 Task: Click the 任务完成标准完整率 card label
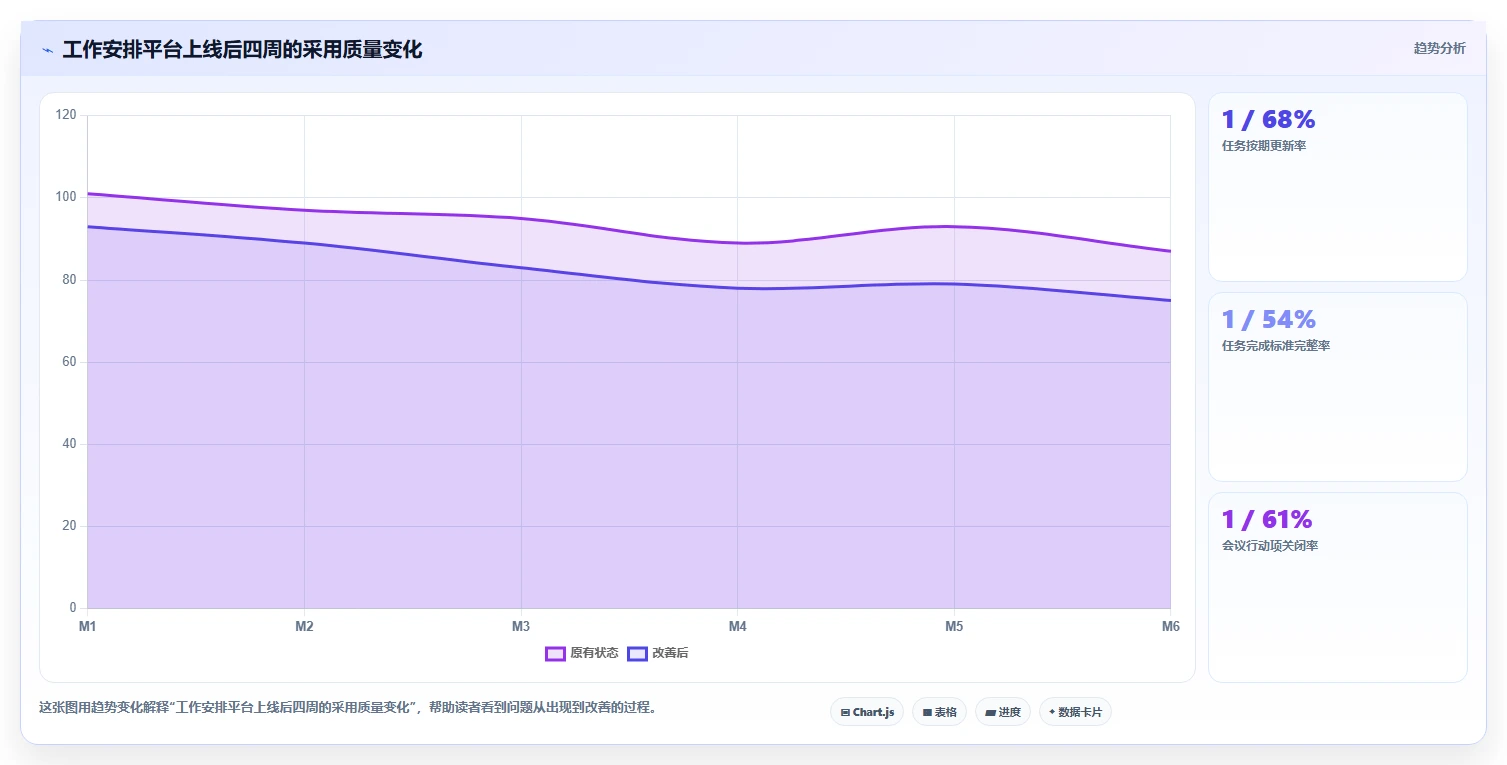pyautogui.click(x=1276, y=346)
